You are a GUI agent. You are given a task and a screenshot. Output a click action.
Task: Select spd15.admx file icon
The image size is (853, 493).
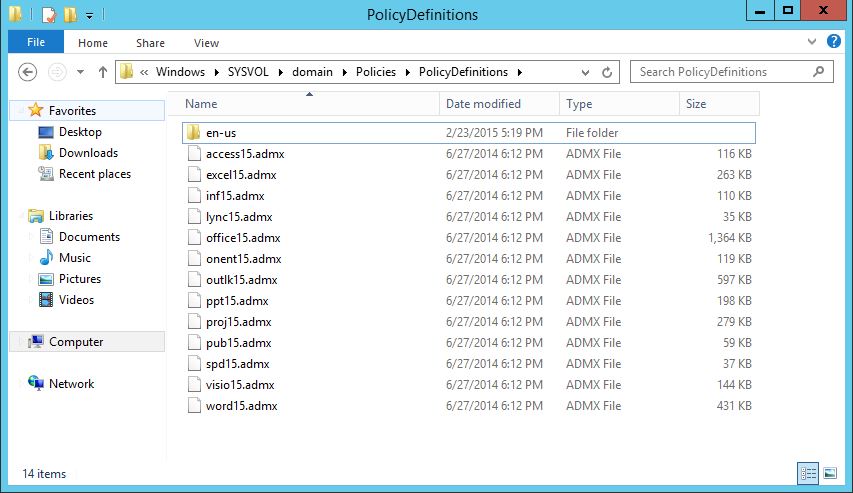pos(194,363)
